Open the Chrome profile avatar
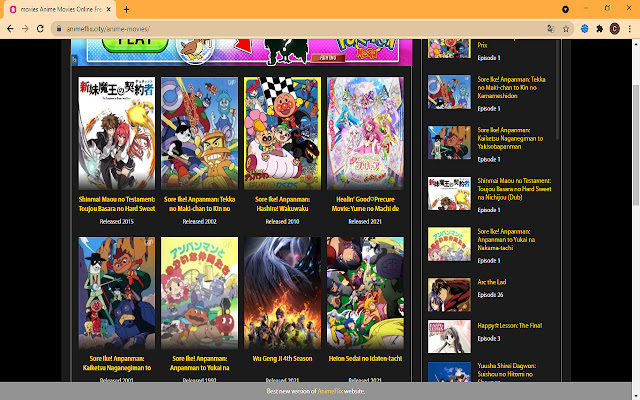 [x=615, y=29]
